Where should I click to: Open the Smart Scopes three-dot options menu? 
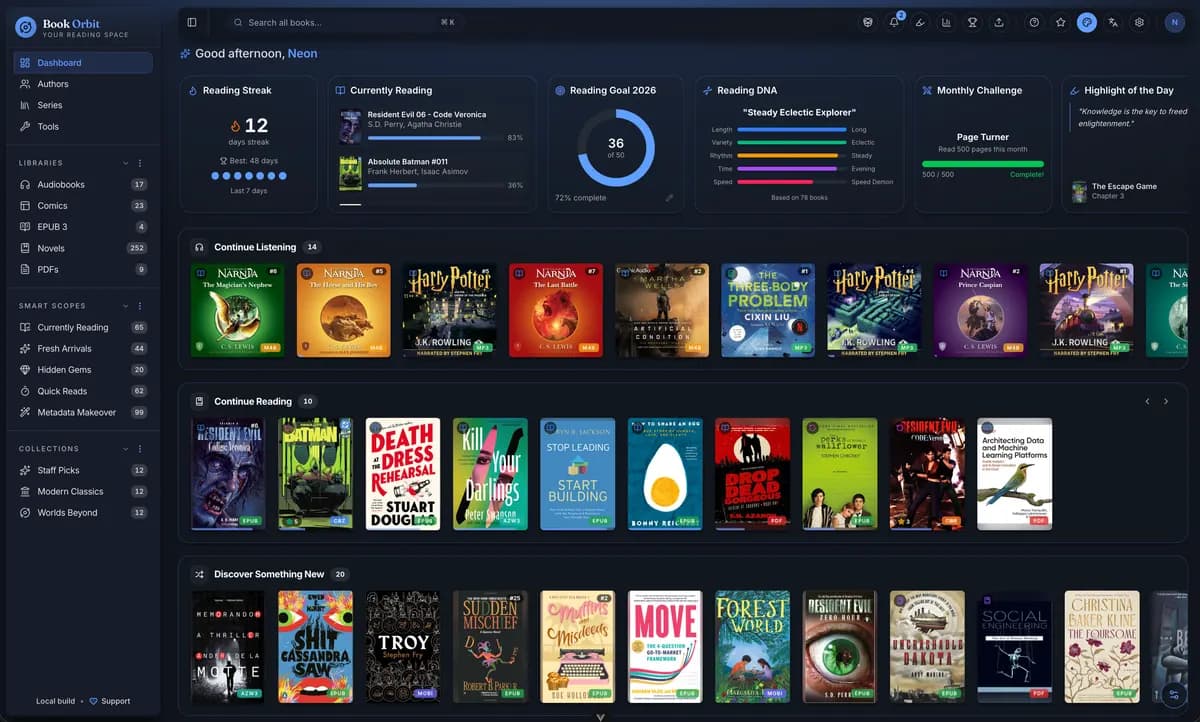tap(140, 306)
